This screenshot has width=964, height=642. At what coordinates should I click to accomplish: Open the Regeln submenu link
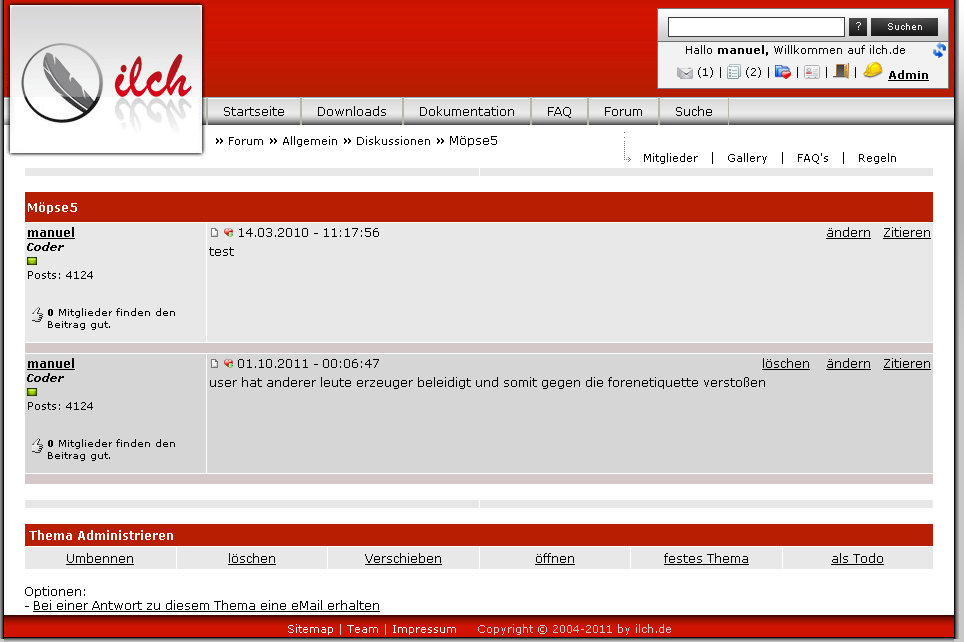(x=877, y=158)
